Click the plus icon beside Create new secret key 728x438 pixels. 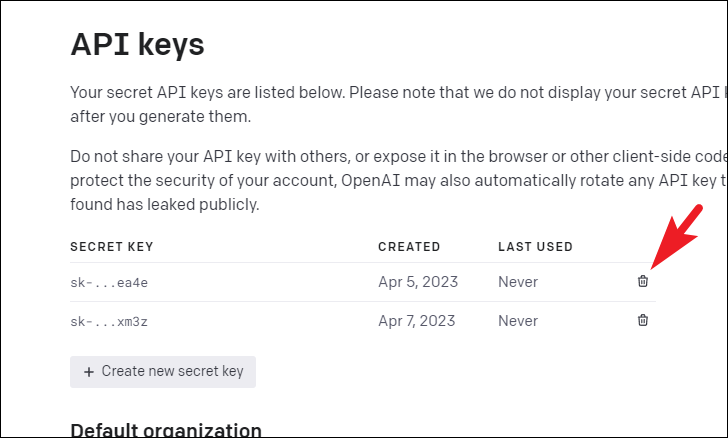click(89, 371)
